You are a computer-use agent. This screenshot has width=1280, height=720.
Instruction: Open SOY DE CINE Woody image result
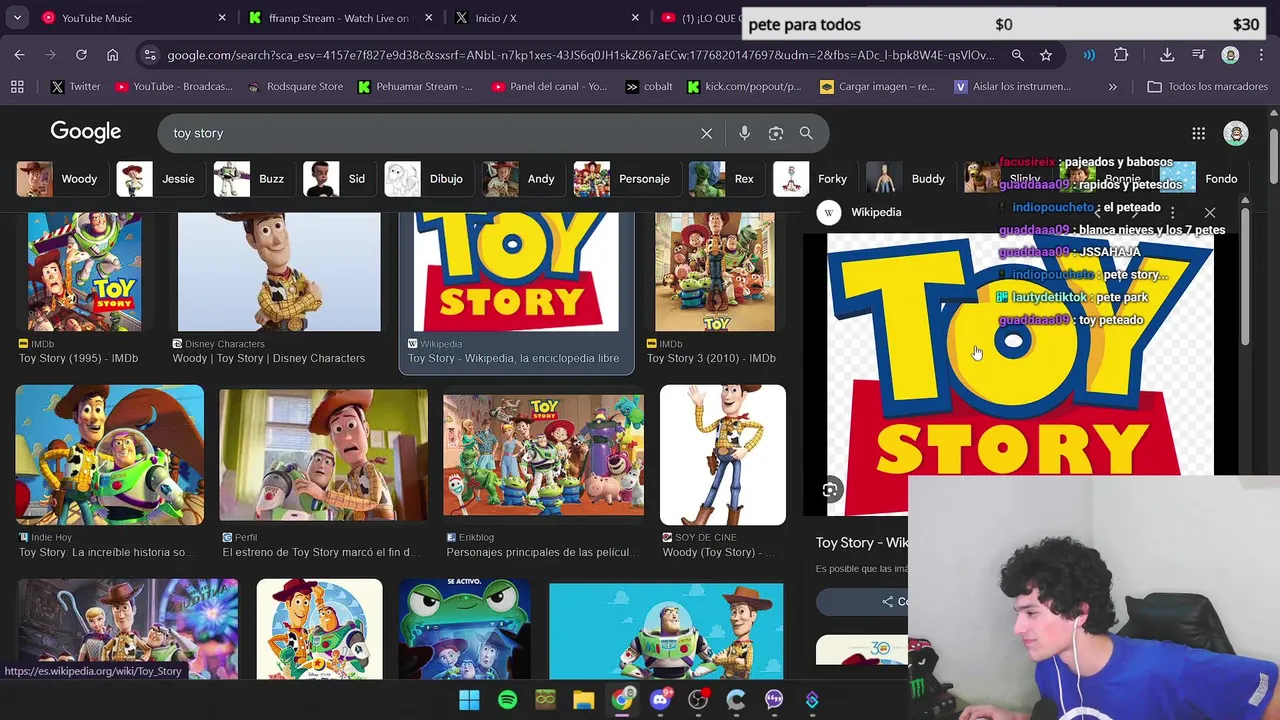[723, 455]
